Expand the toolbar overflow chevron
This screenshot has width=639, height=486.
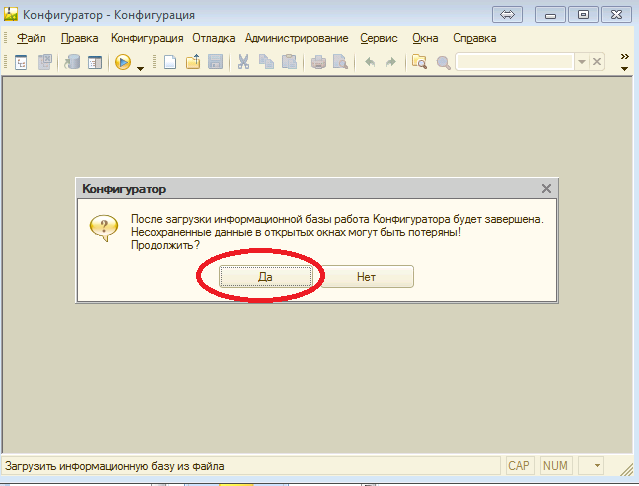pos(625,64)
